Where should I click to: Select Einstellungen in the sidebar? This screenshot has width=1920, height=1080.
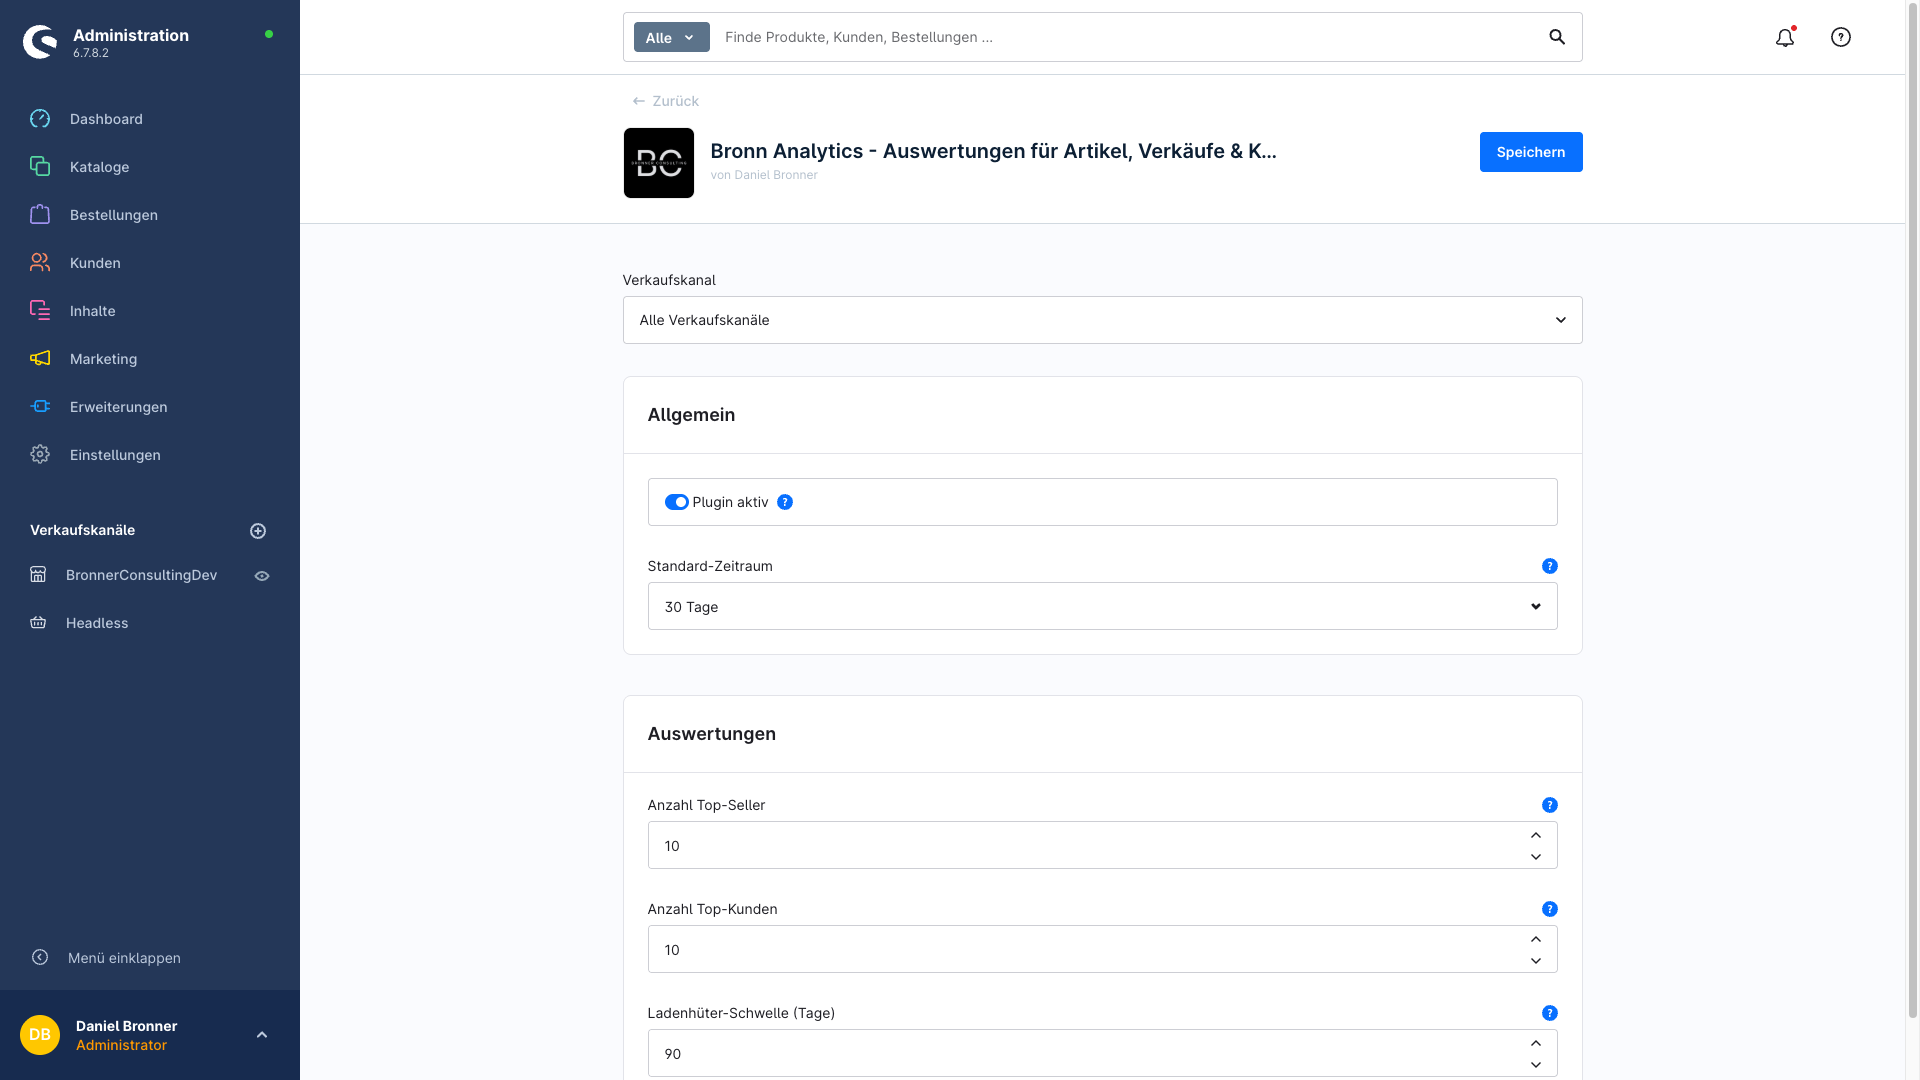[115, 455]
